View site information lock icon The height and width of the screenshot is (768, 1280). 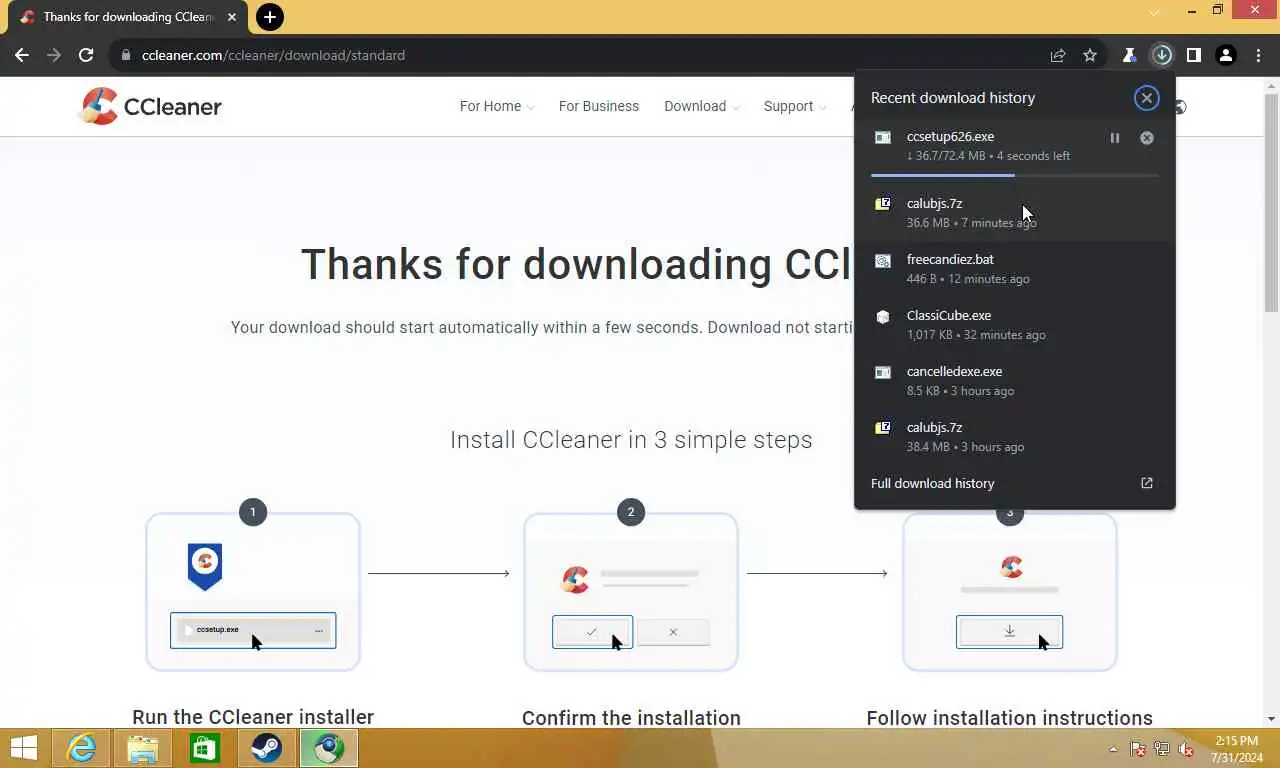coord(125,55)
